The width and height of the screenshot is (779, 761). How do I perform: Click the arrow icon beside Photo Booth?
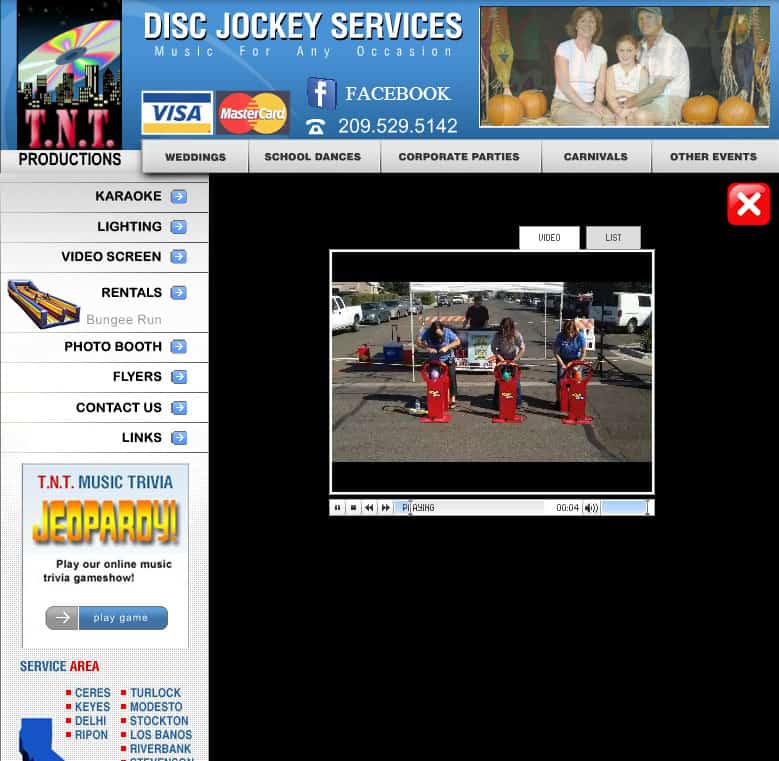coord(178,347)
